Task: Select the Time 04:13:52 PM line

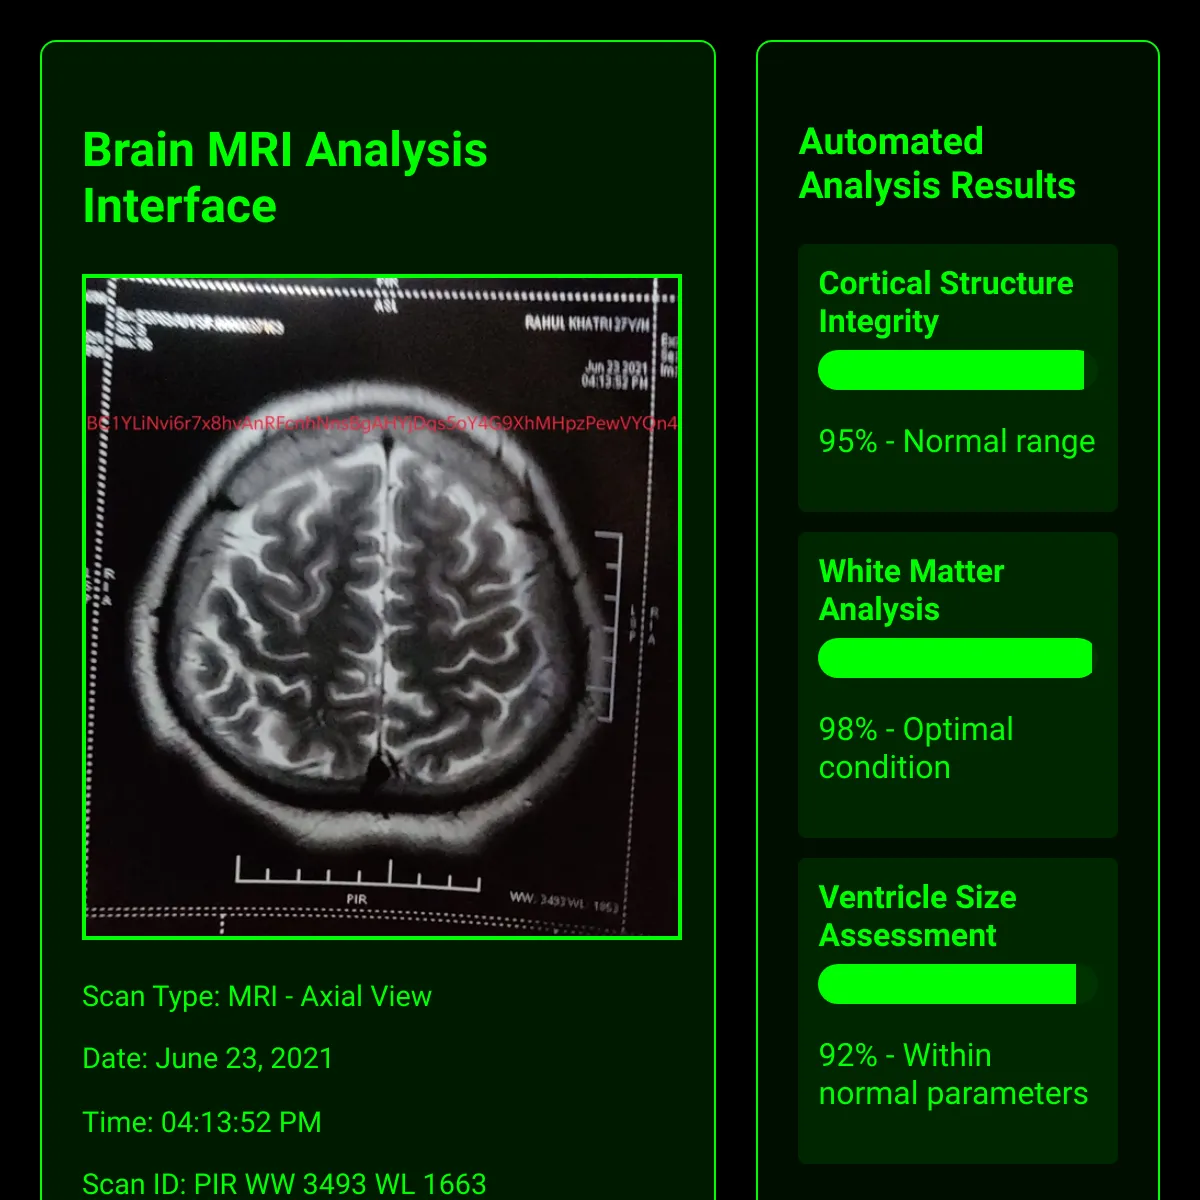Action: point(202,1122)
